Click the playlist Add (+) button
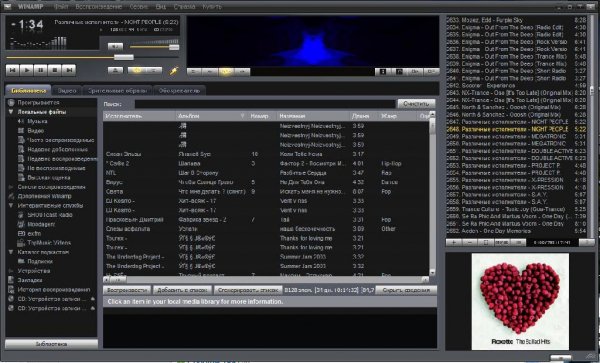600x363 pixels. (x=454, y=243)
